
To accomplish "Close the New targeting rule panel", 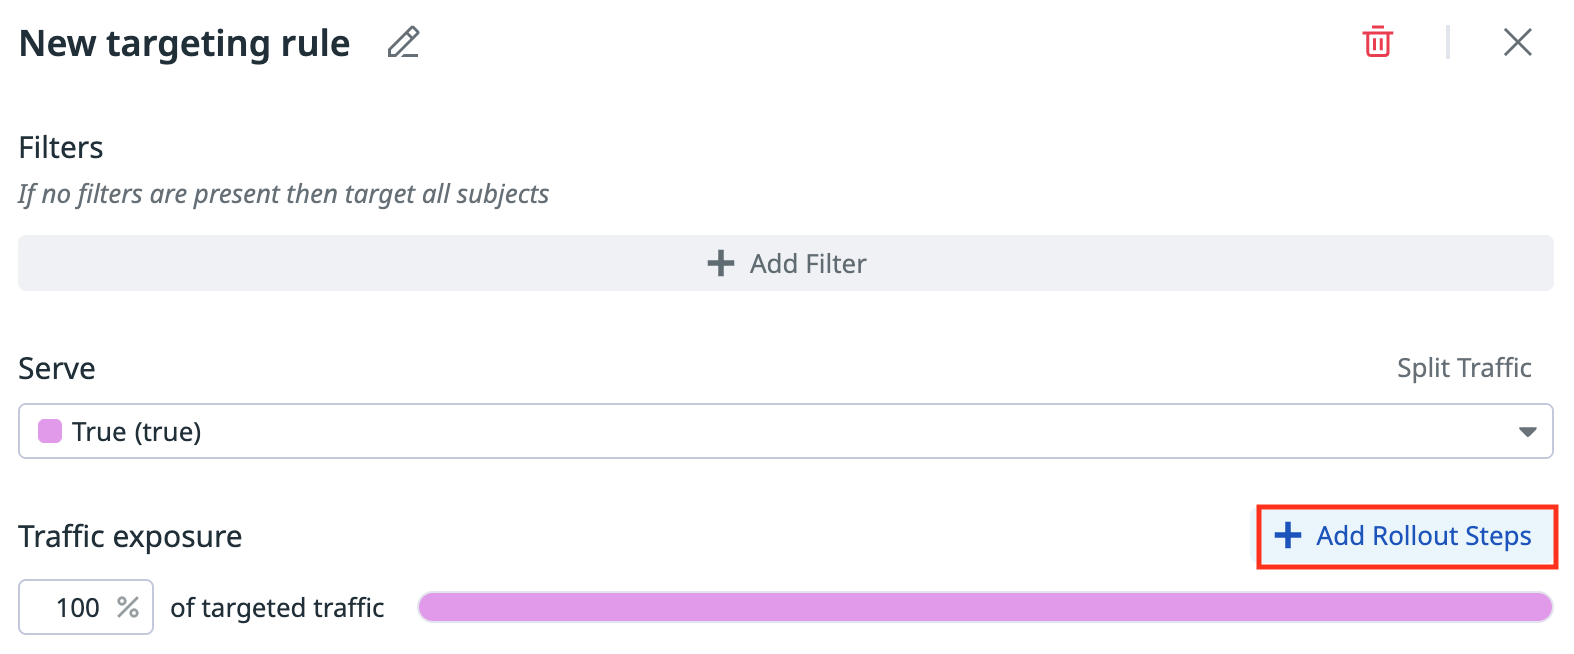I will pyautogui.click(x=1517, y=42).
